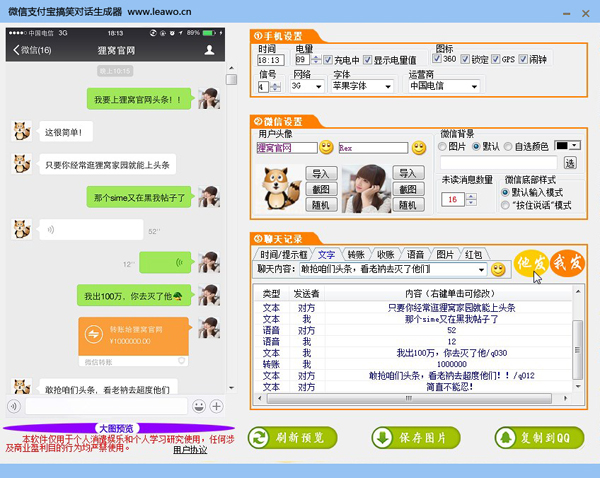
Task: Toggle the 显示电量值 checkbox
Action: click(367, 60)
